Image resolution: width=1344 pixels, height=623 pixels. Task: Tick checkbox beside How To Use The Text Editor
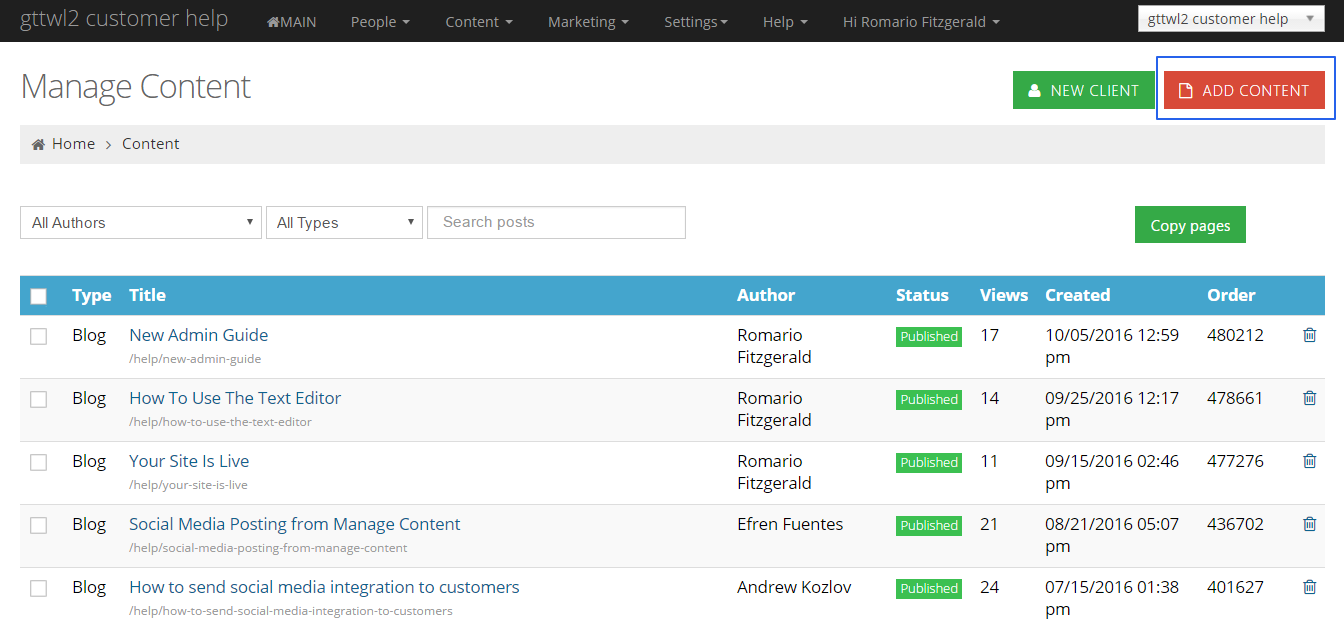pyautogui.click(x=38, y=399)
